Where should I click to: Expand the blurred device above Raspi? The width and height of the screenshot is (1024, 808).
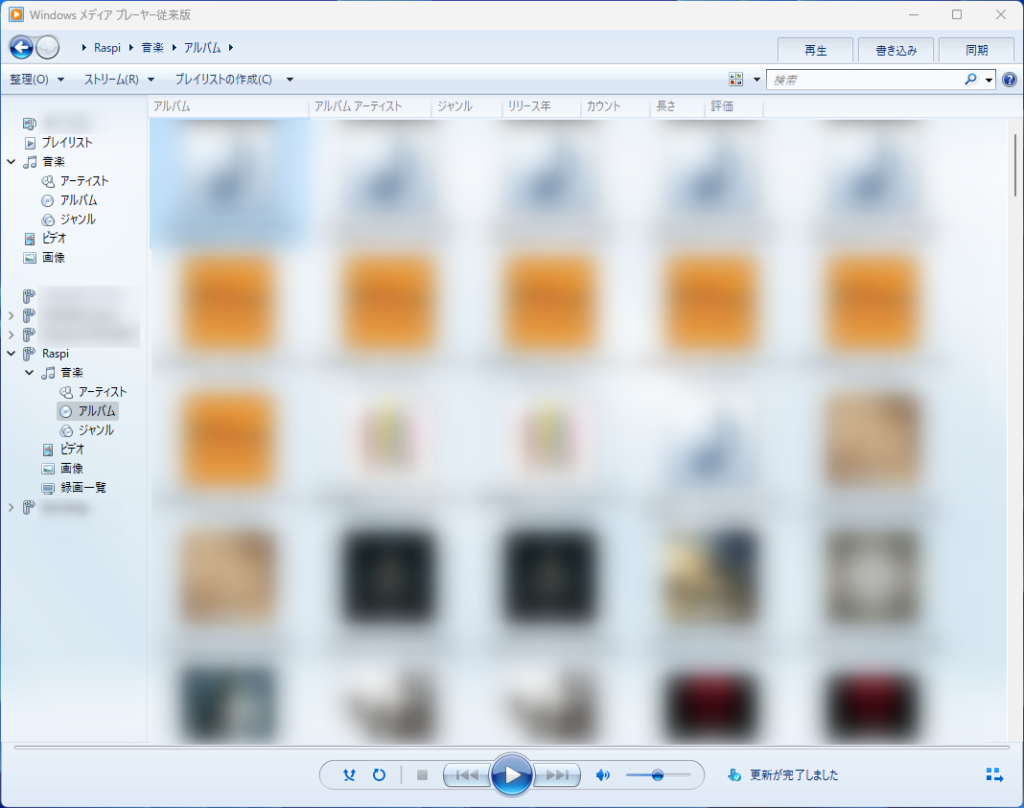pyautogui.click(x=11, y=334)
